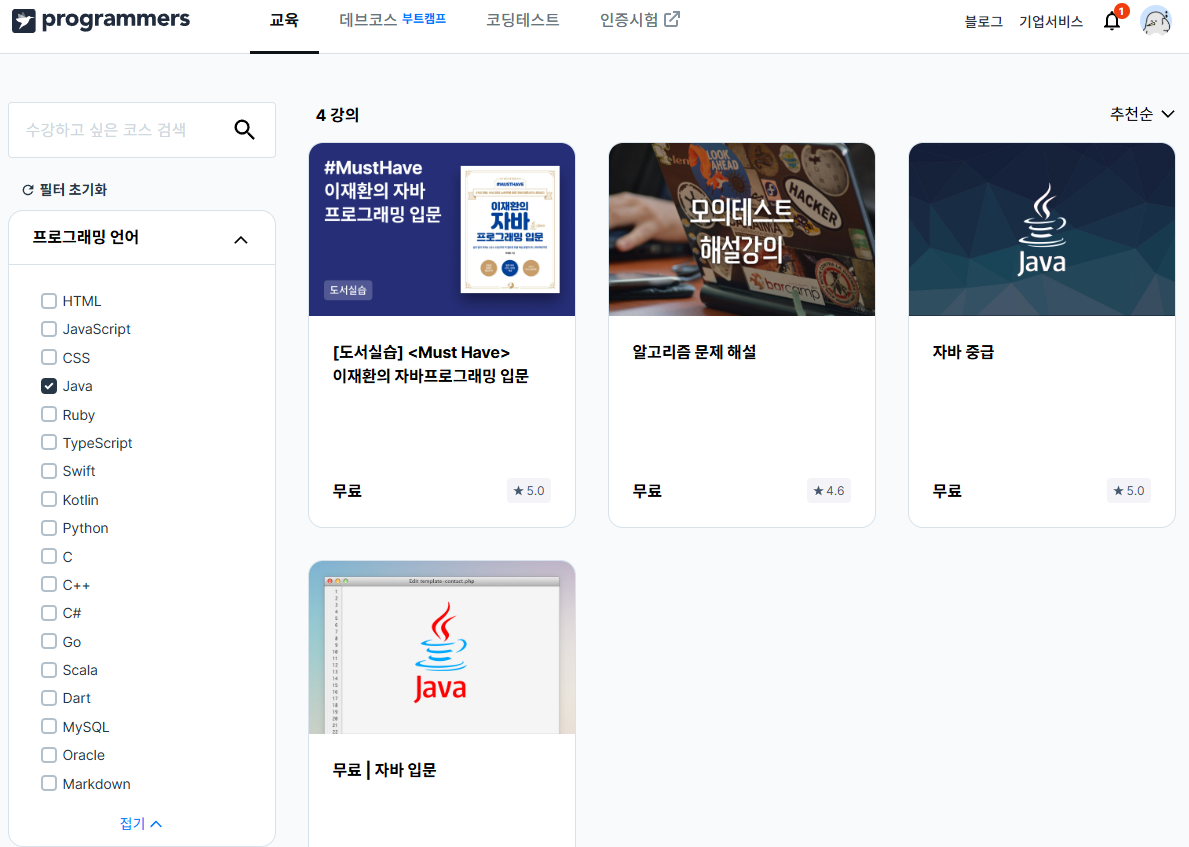Check the Markdown checkbox

(49, 783)
